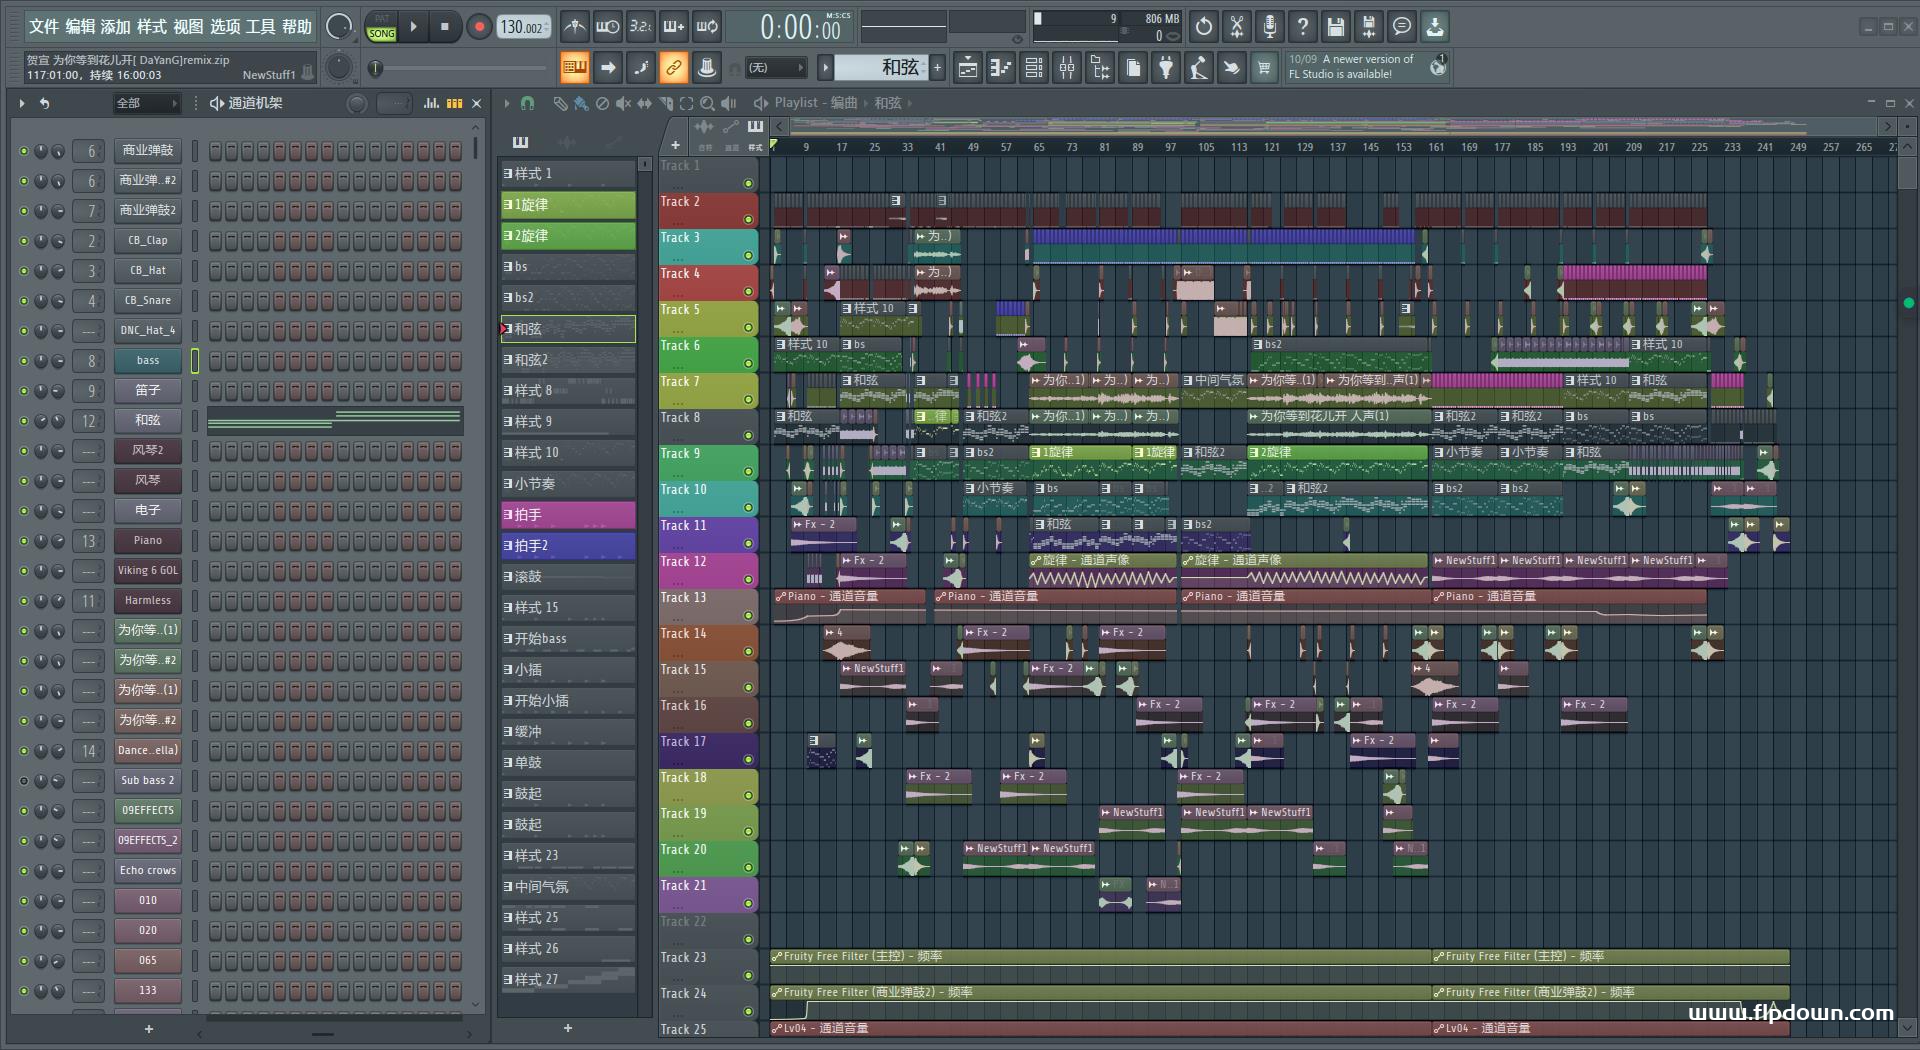
Task: Select the Harmless channel button
Action: click(148, 600)
